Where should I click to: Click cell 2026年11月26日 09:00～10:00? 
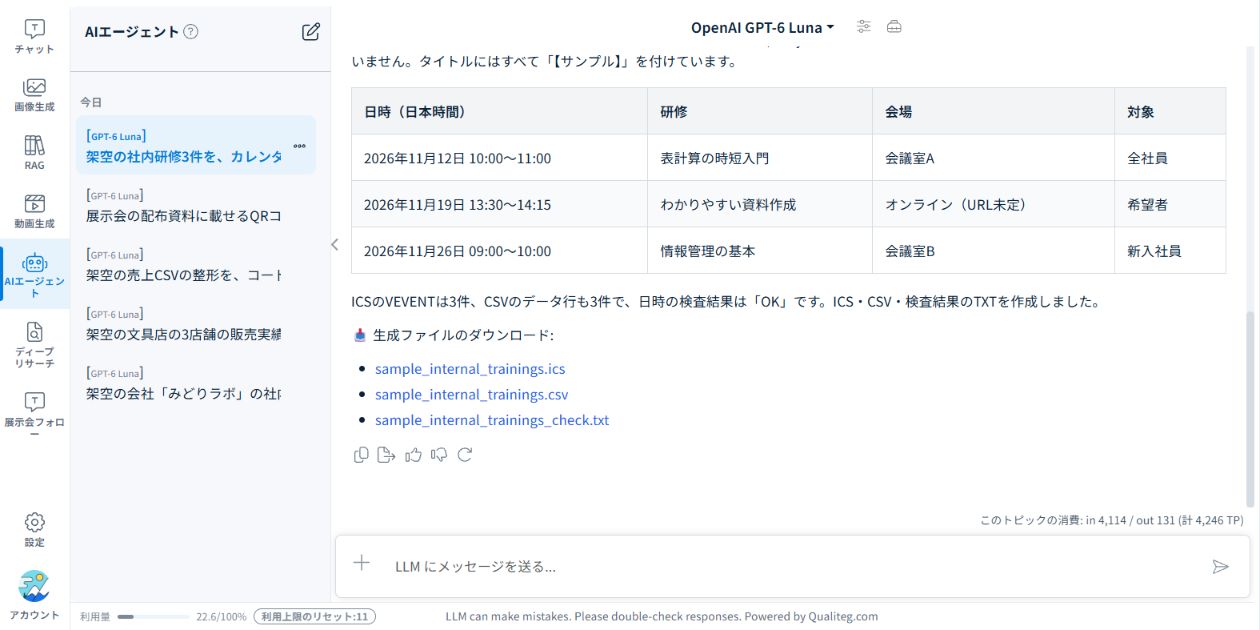(499, 251)
